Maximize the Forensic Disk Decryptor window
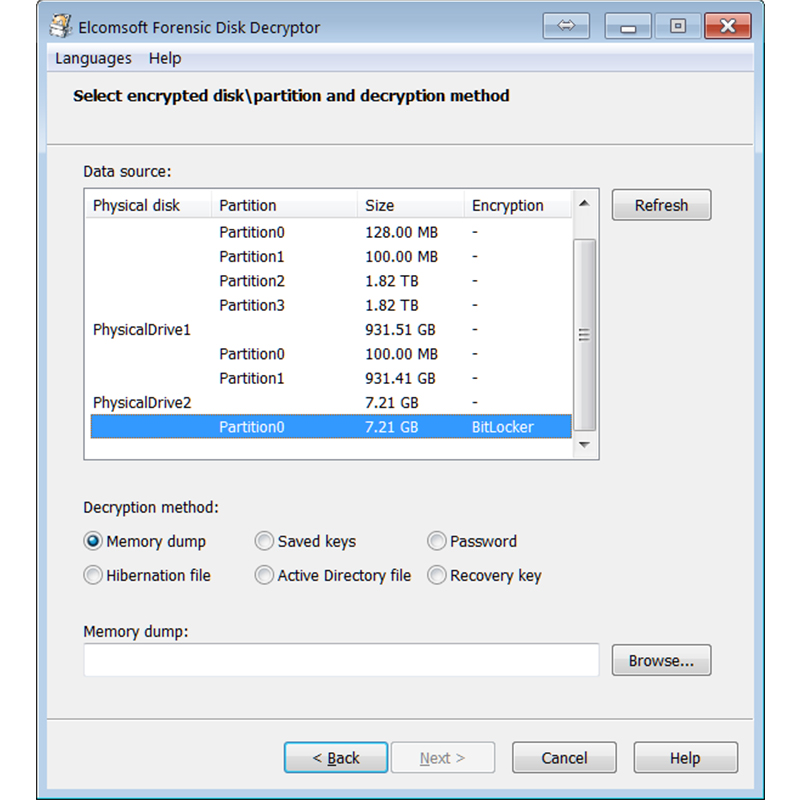800x800 pixels. (678, 26)
